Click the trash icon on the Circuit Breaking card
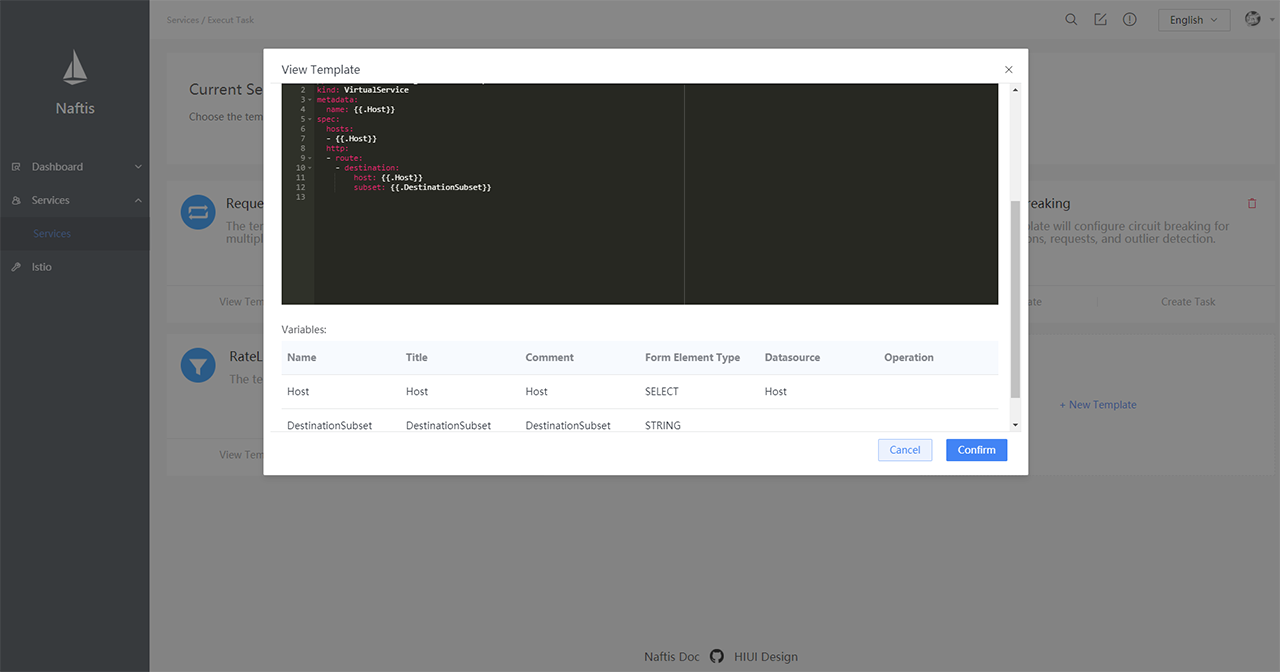This screenshot has height=672, width=1280. coord(1252,202)
